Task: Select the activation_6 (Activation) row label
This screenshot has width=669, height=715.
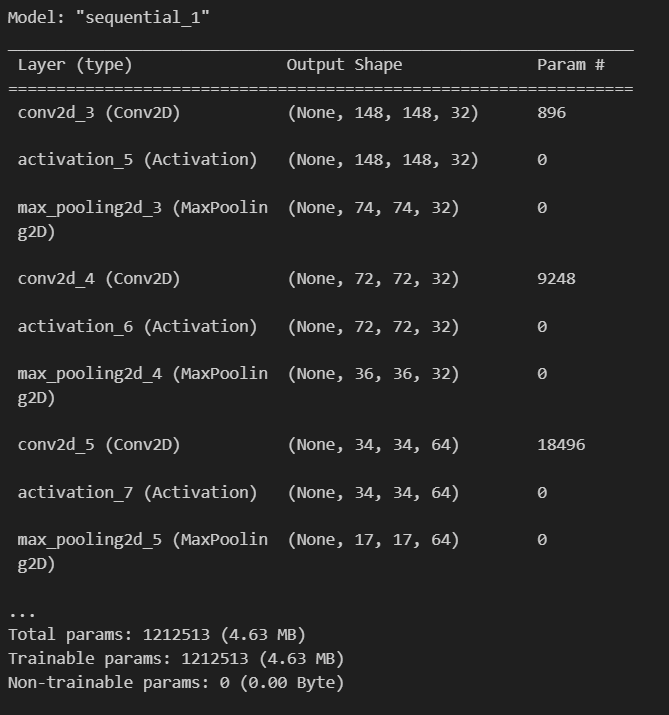Action: 137,326
